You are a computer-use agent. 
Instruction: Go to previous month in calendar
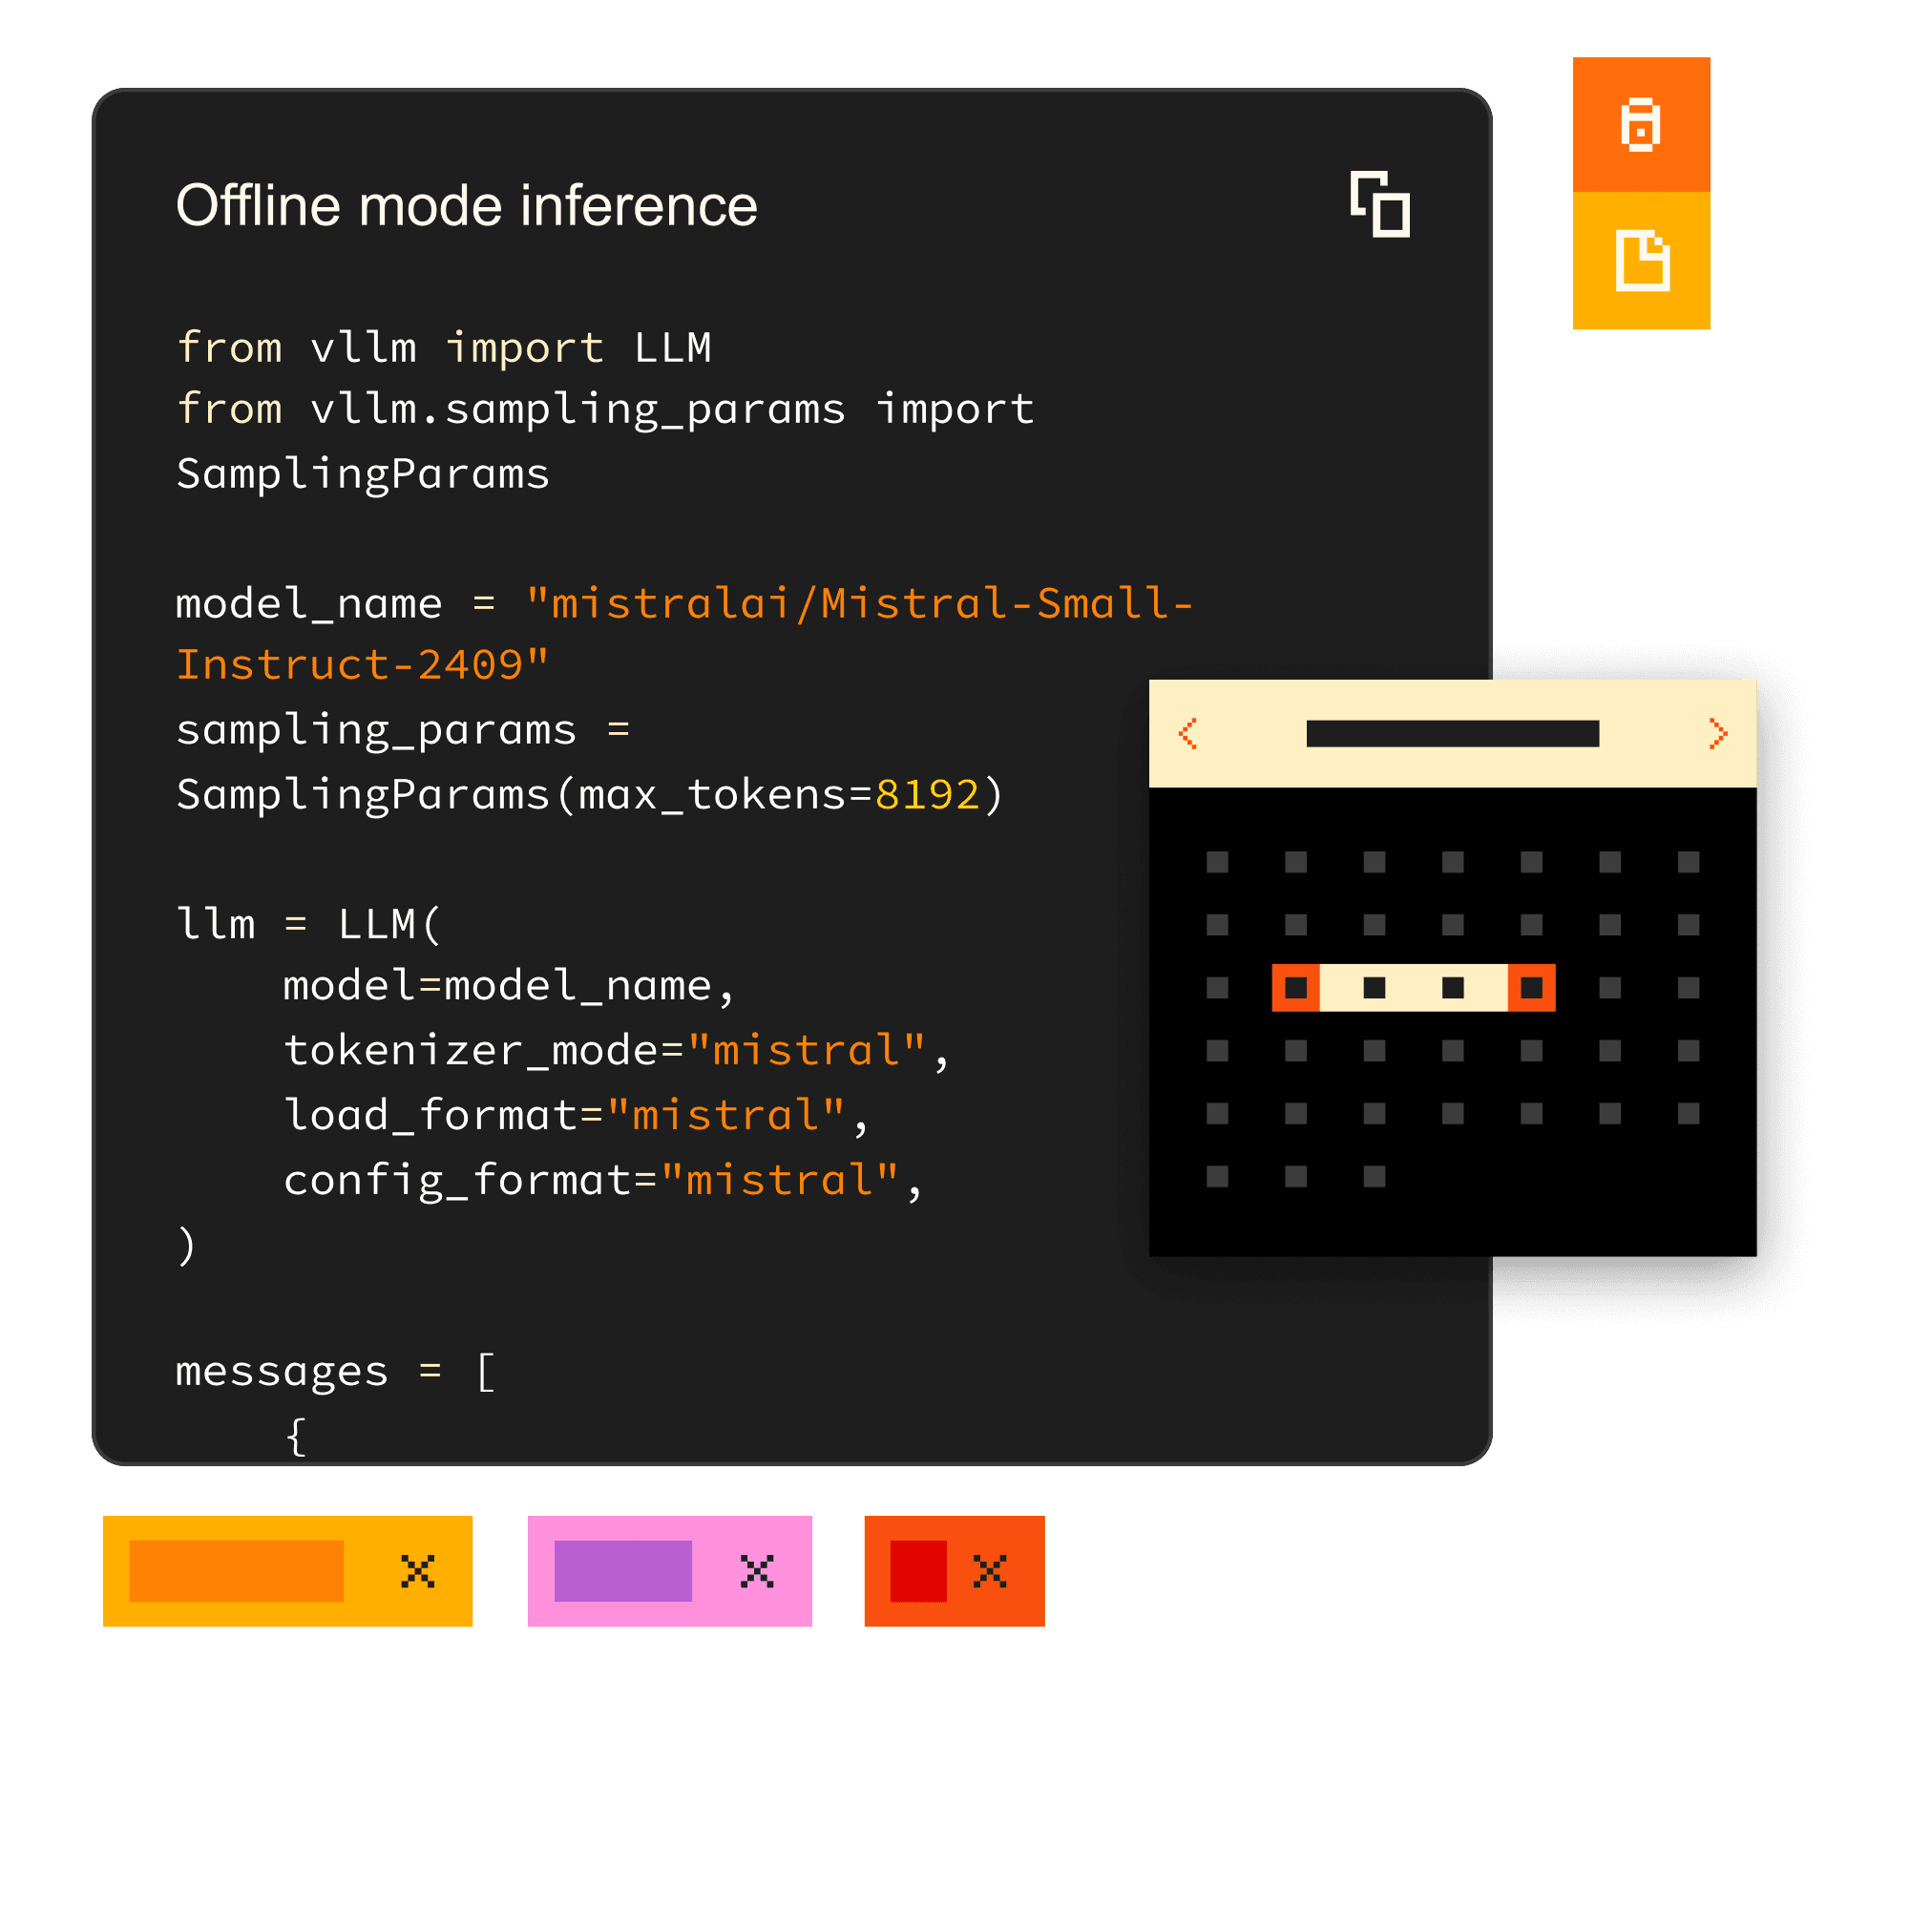[x=1187, y=733]
